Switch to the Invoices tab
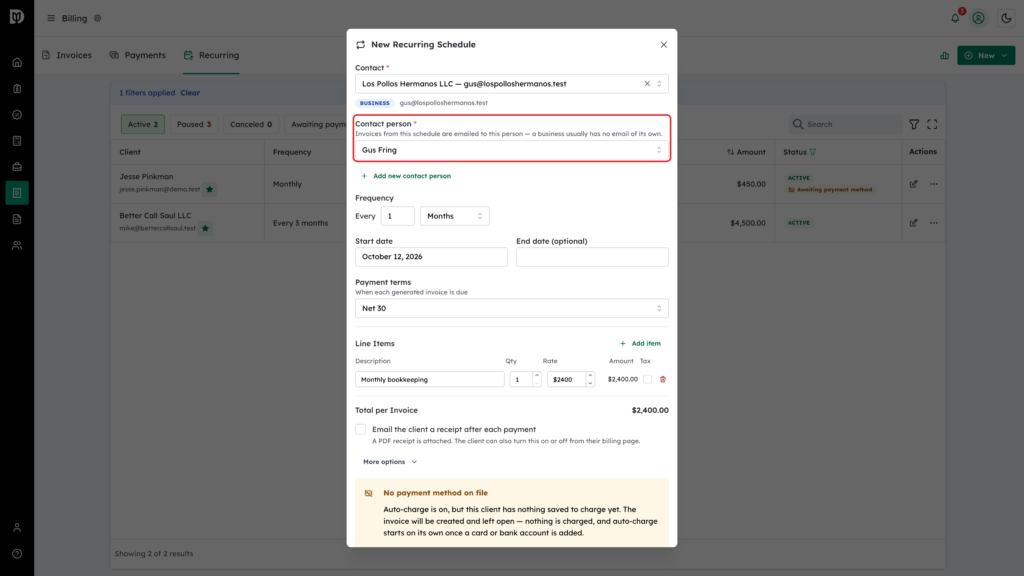This screenshot has height=576, width=1024. click(67, 56)
